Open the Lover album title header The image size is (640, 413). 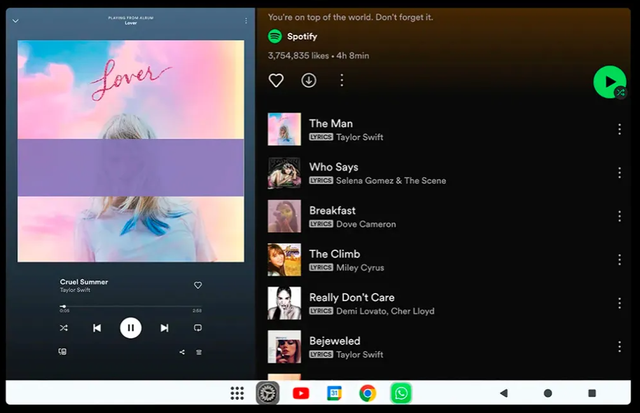point(131,23)
